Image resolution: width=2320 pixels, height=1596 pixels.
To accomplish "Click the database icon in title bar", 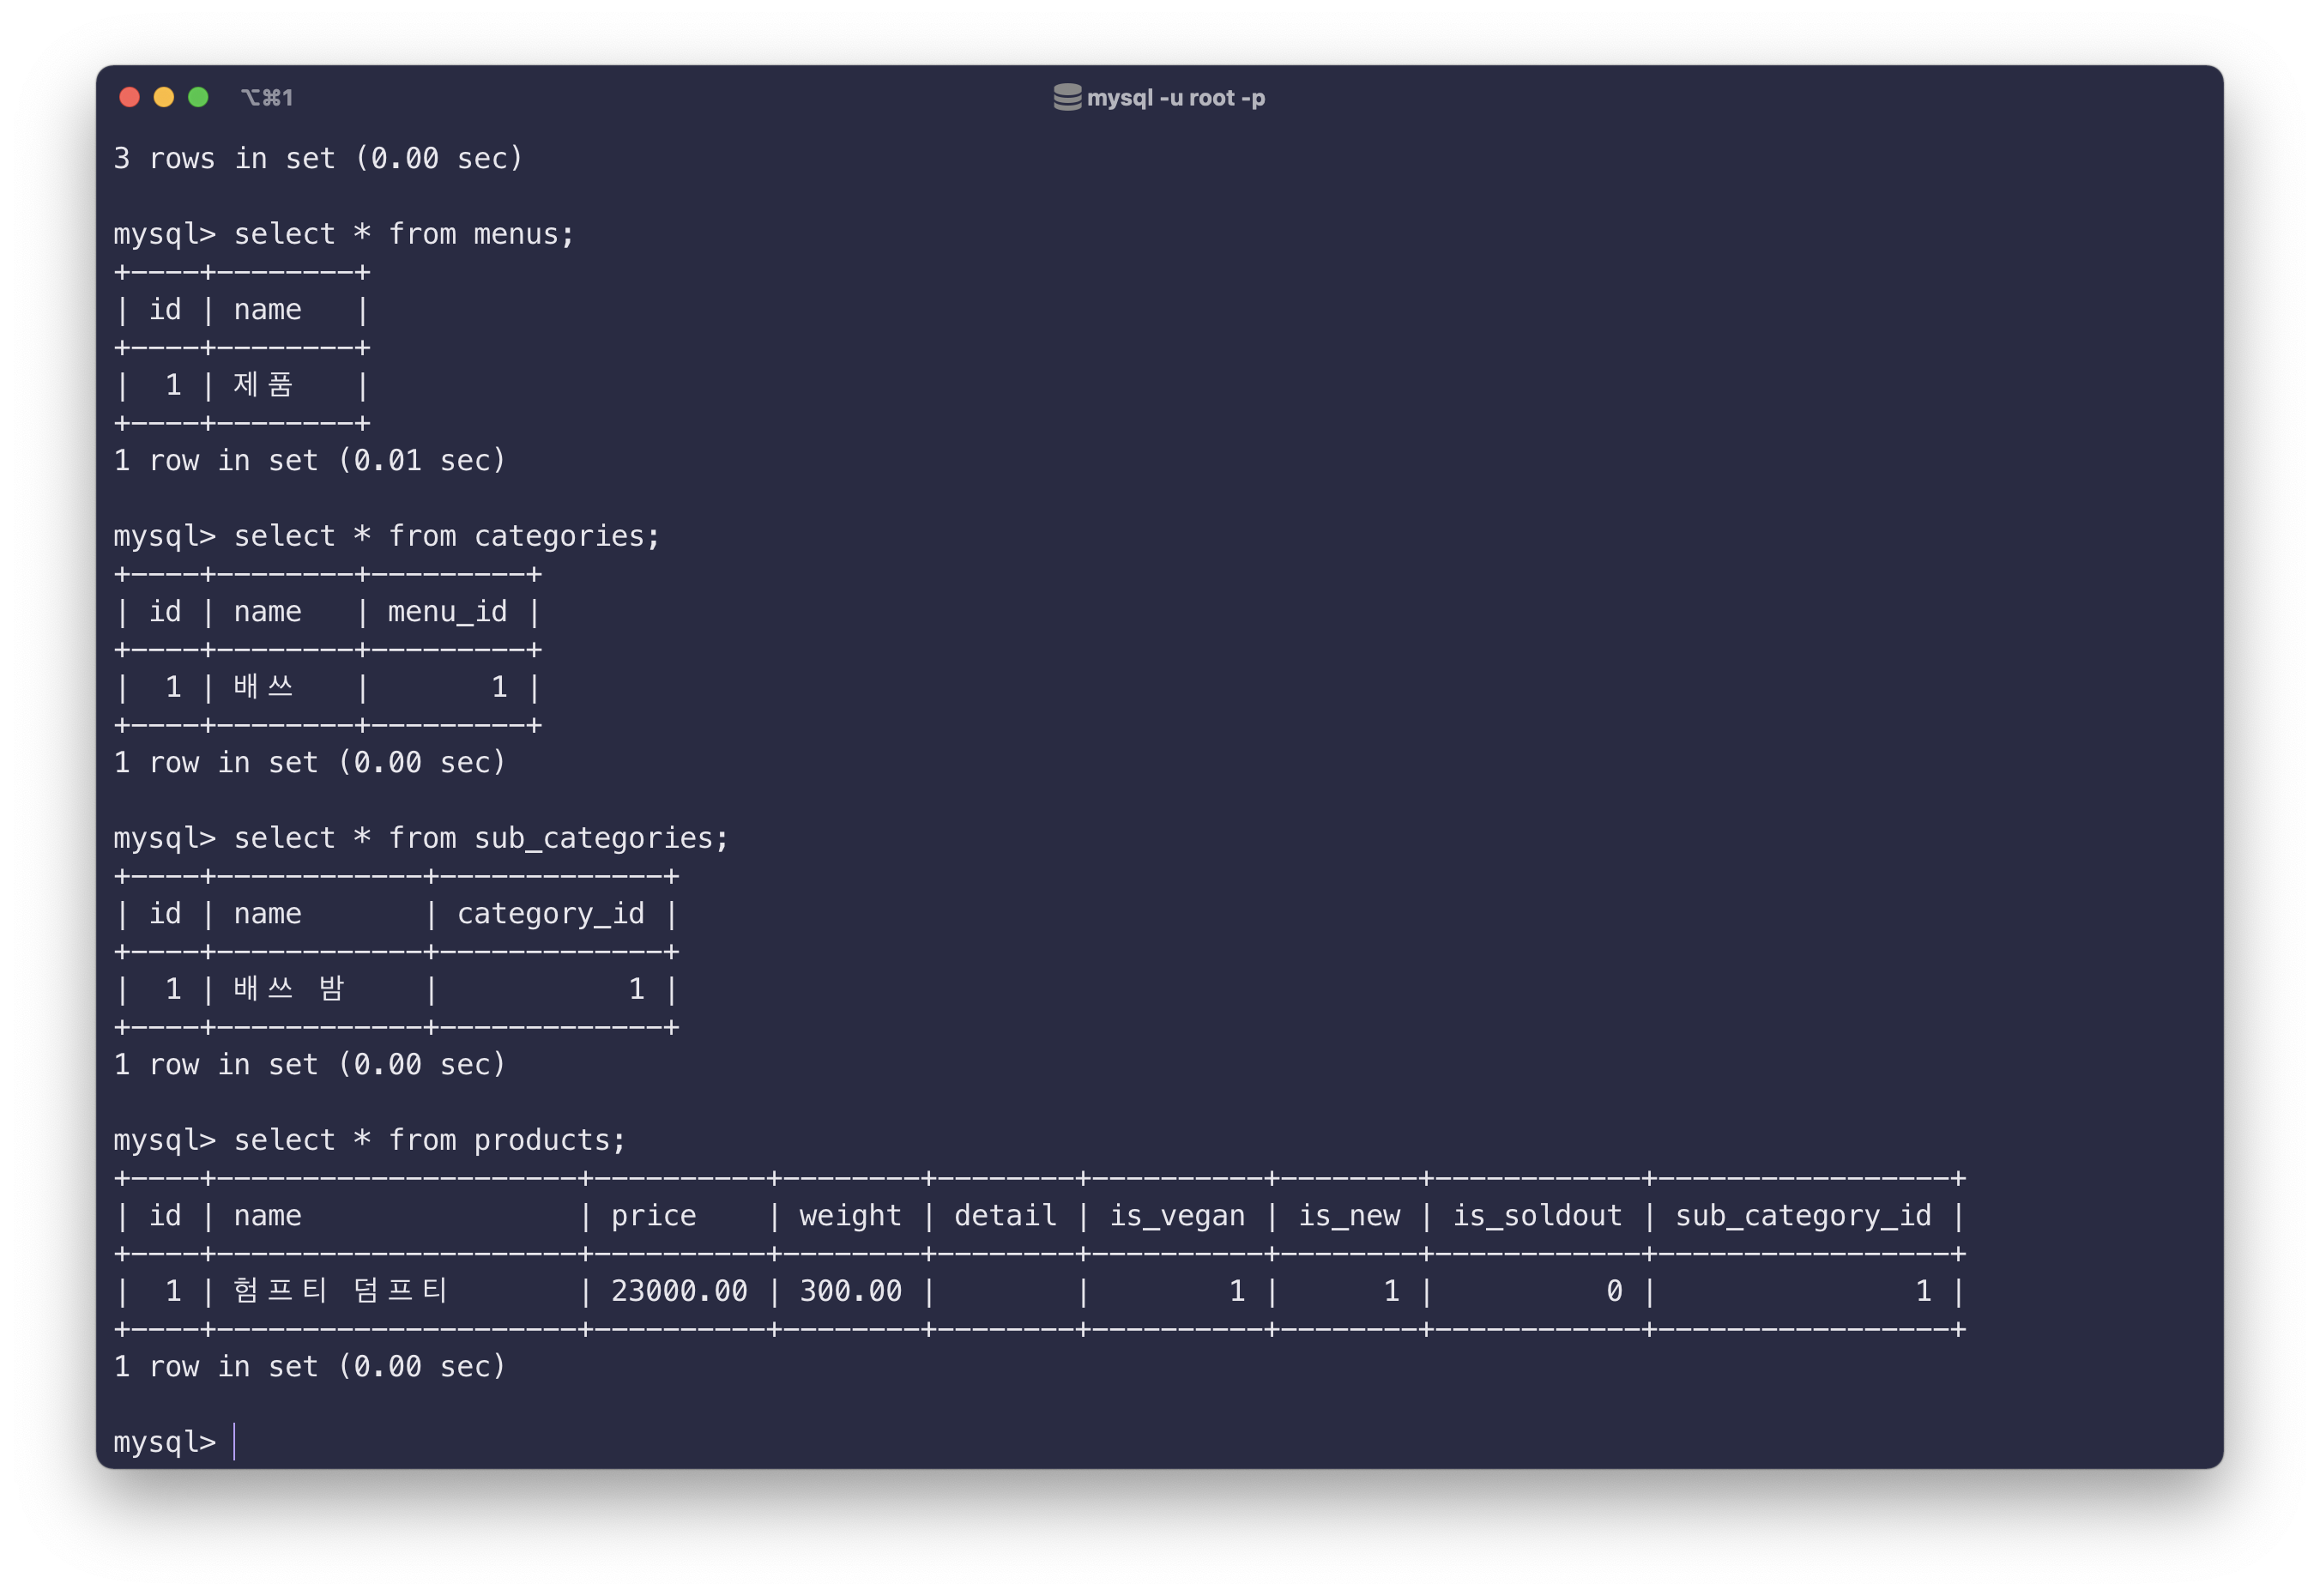I will 1067,97.
